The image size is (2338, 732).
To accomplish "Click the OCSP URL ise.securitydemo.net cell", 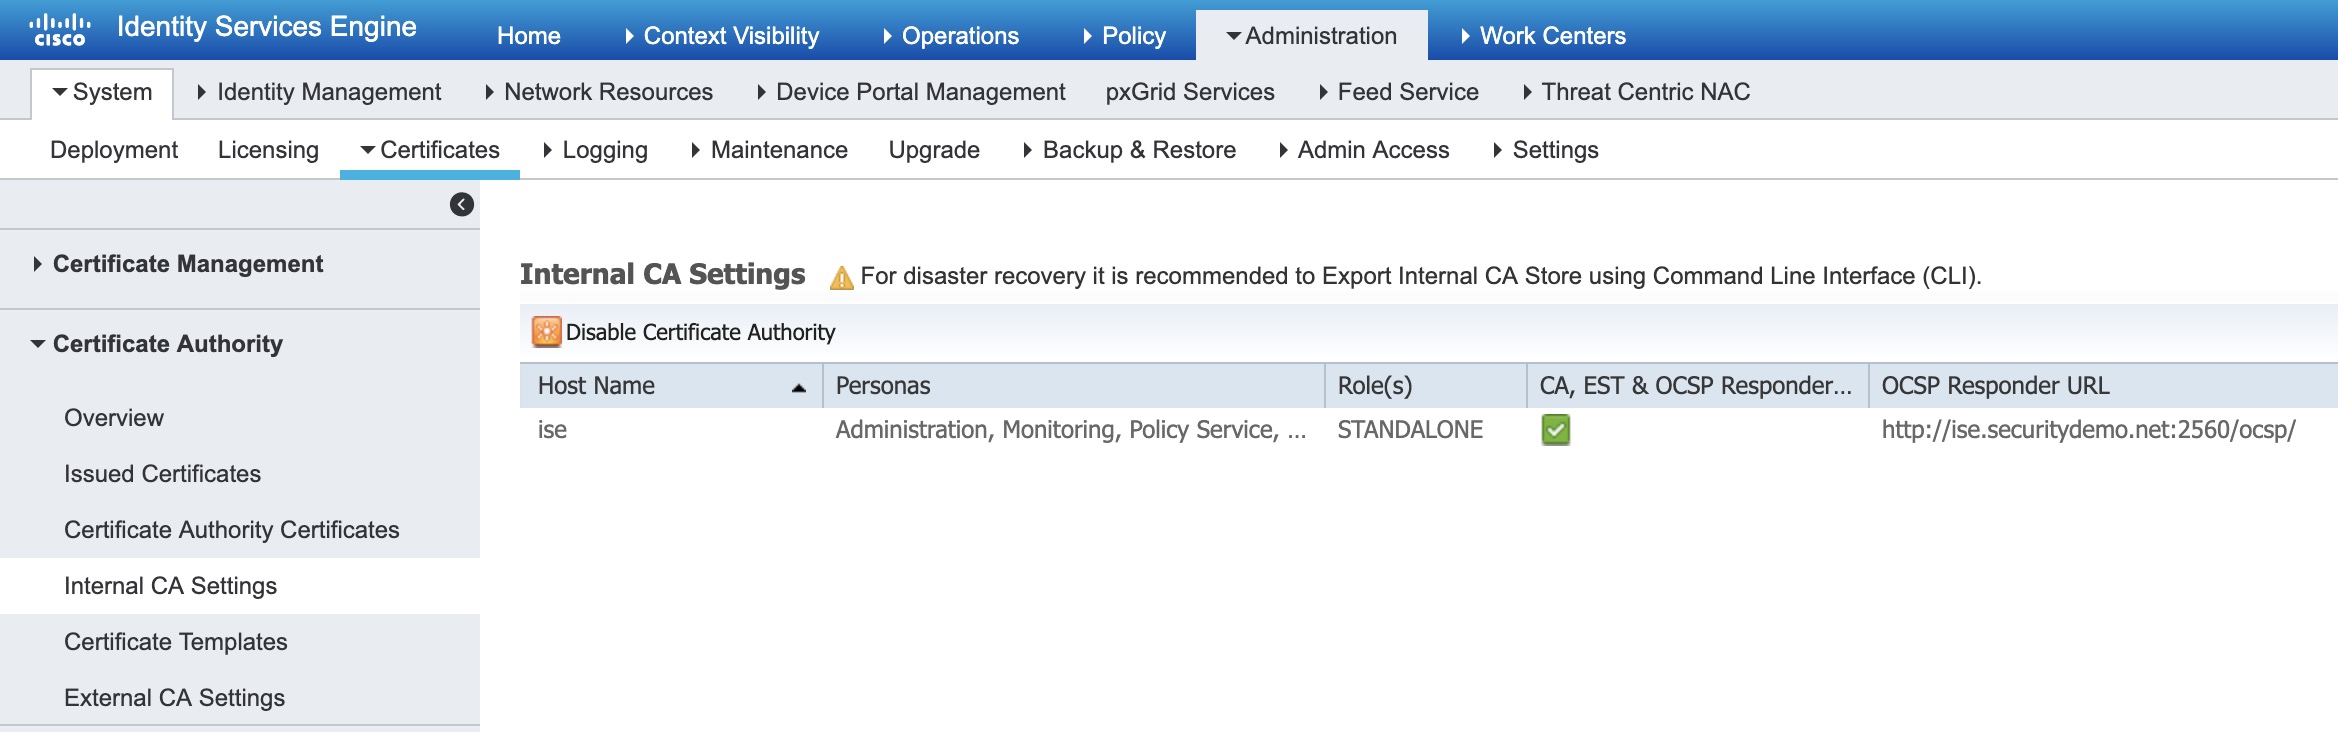I will pos(2088,430).
